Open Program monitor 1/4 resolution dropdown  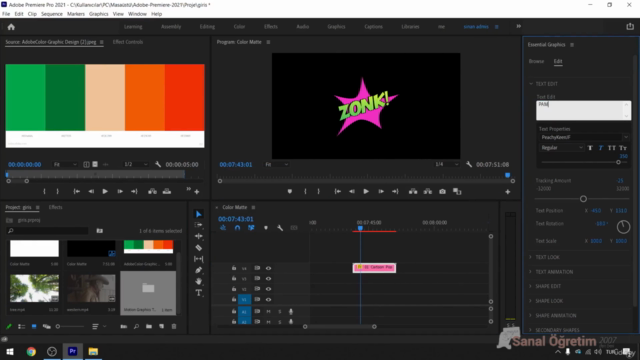pos(447,164)
